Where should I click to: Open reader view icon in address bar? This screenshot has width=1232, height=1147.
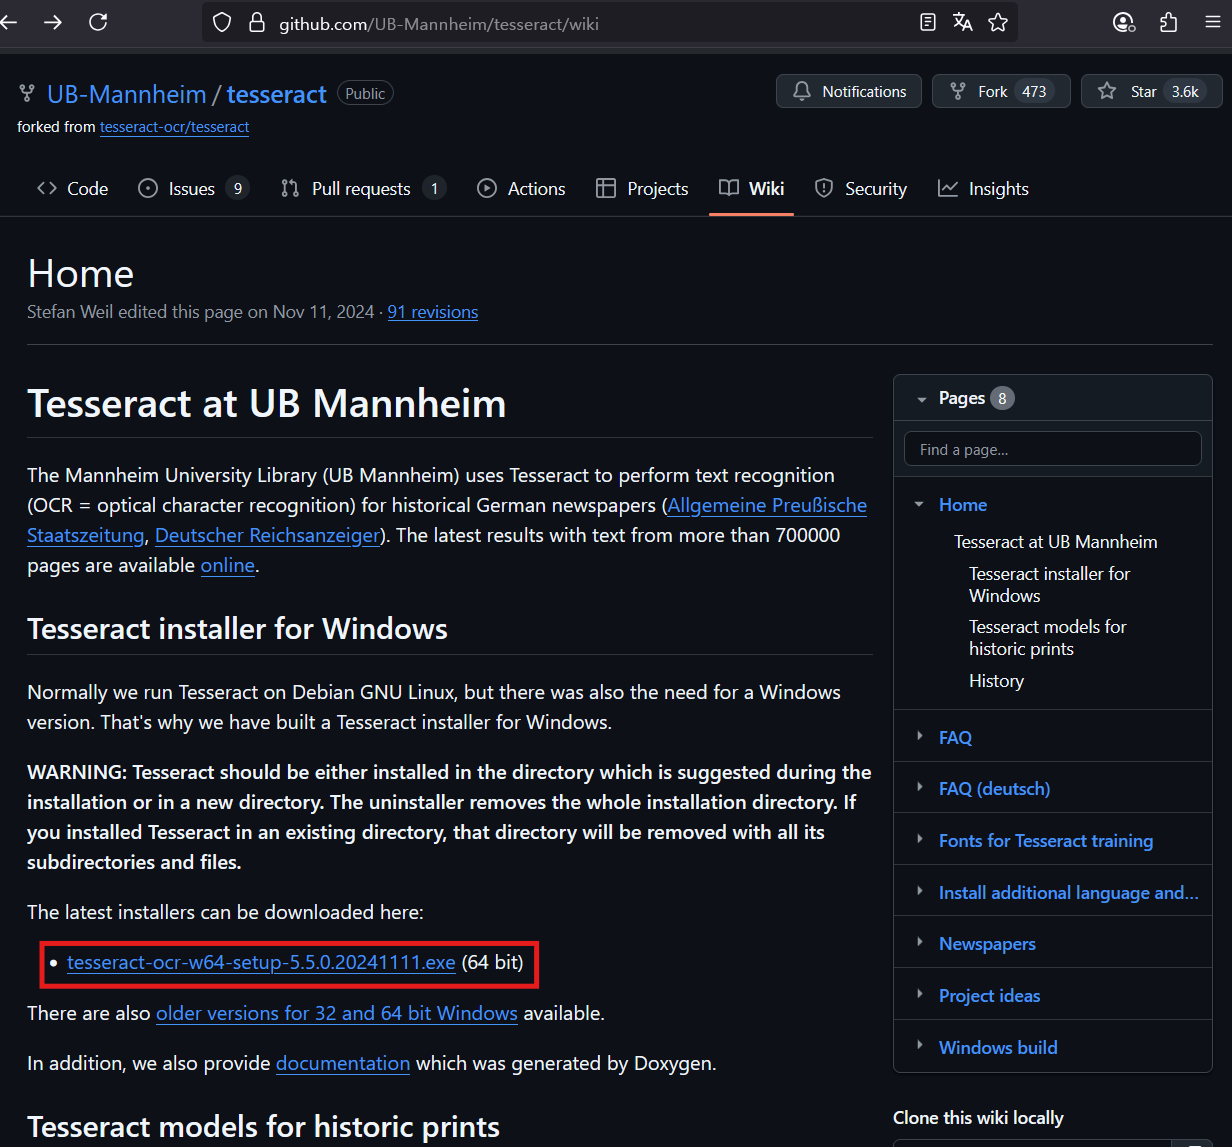928,22
